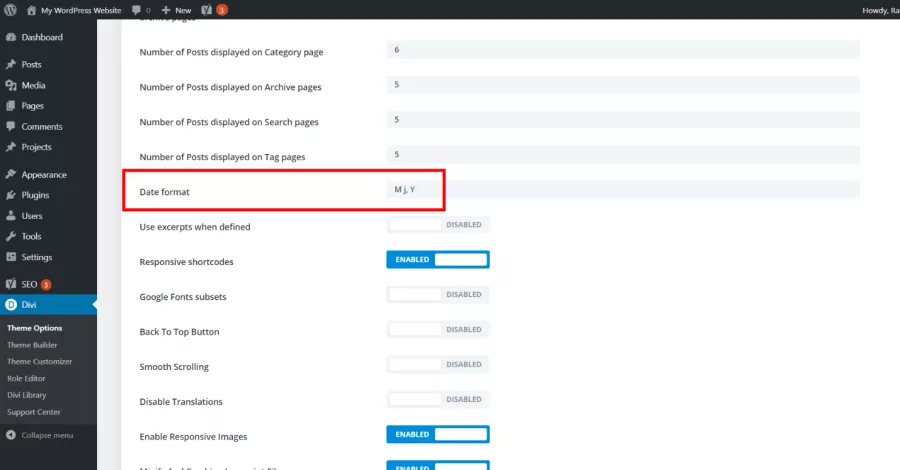Screen dimensions: 900x470
Task: Enable the Back To Top Button toggle
Action: pos(438,329)
